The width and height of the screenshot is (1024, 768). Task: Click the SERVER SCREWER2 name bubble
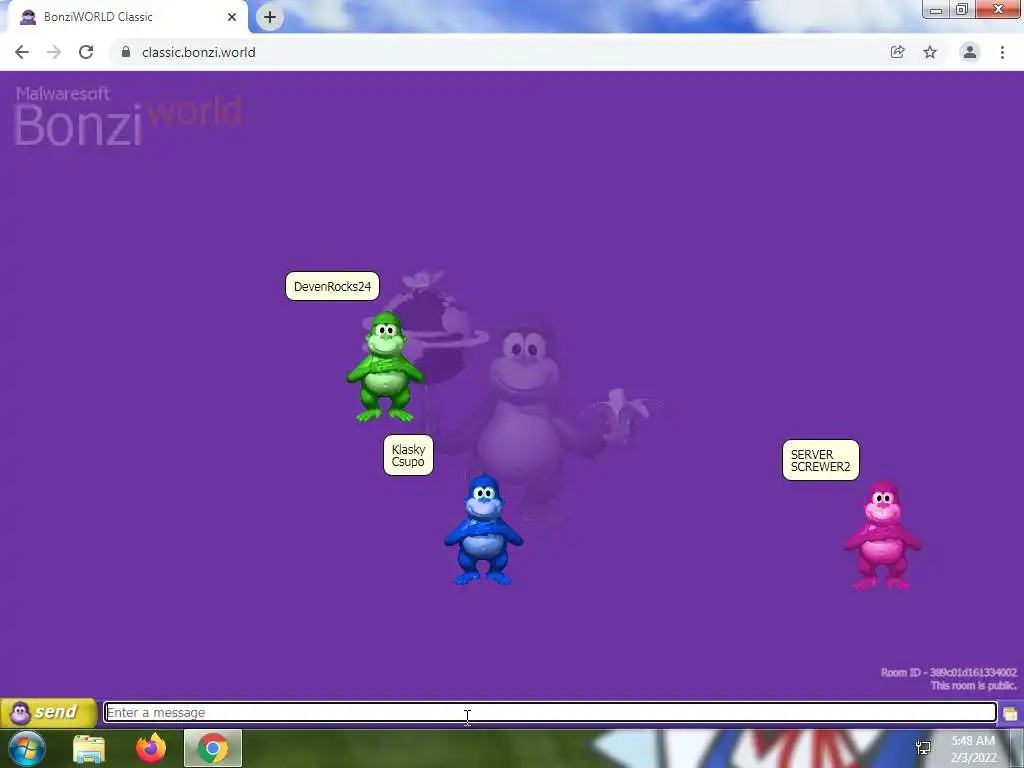[821, 460]
